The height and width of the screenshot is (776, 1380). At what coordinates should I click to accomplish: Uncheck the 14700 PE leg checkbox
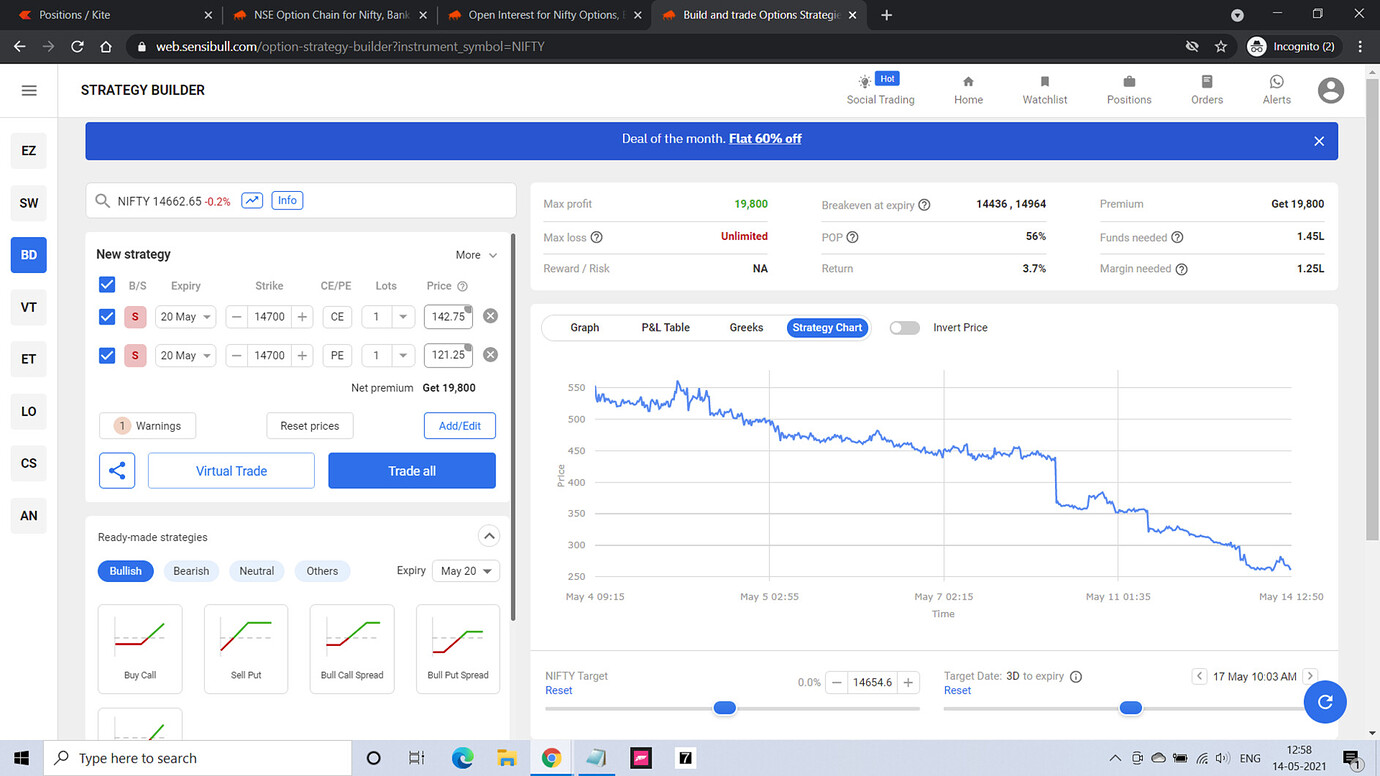click(x=107, y=354)
